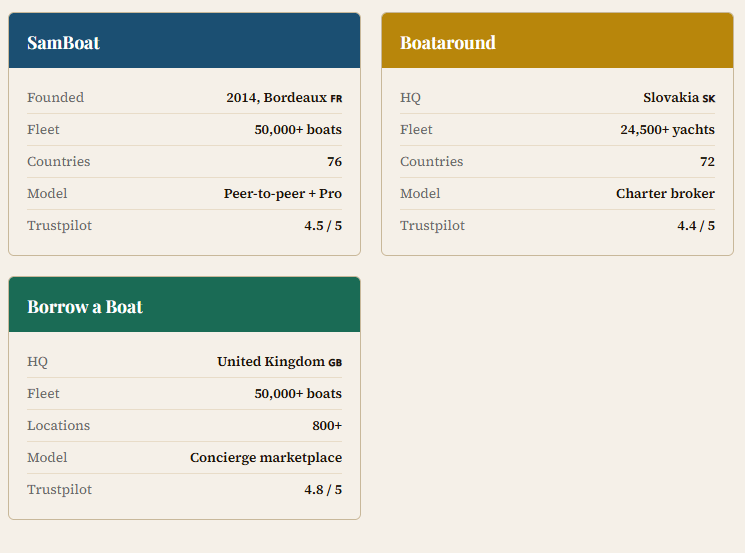Select Boataround's 72 countries value
Screen dimensions: 745x553
[707, 162]
